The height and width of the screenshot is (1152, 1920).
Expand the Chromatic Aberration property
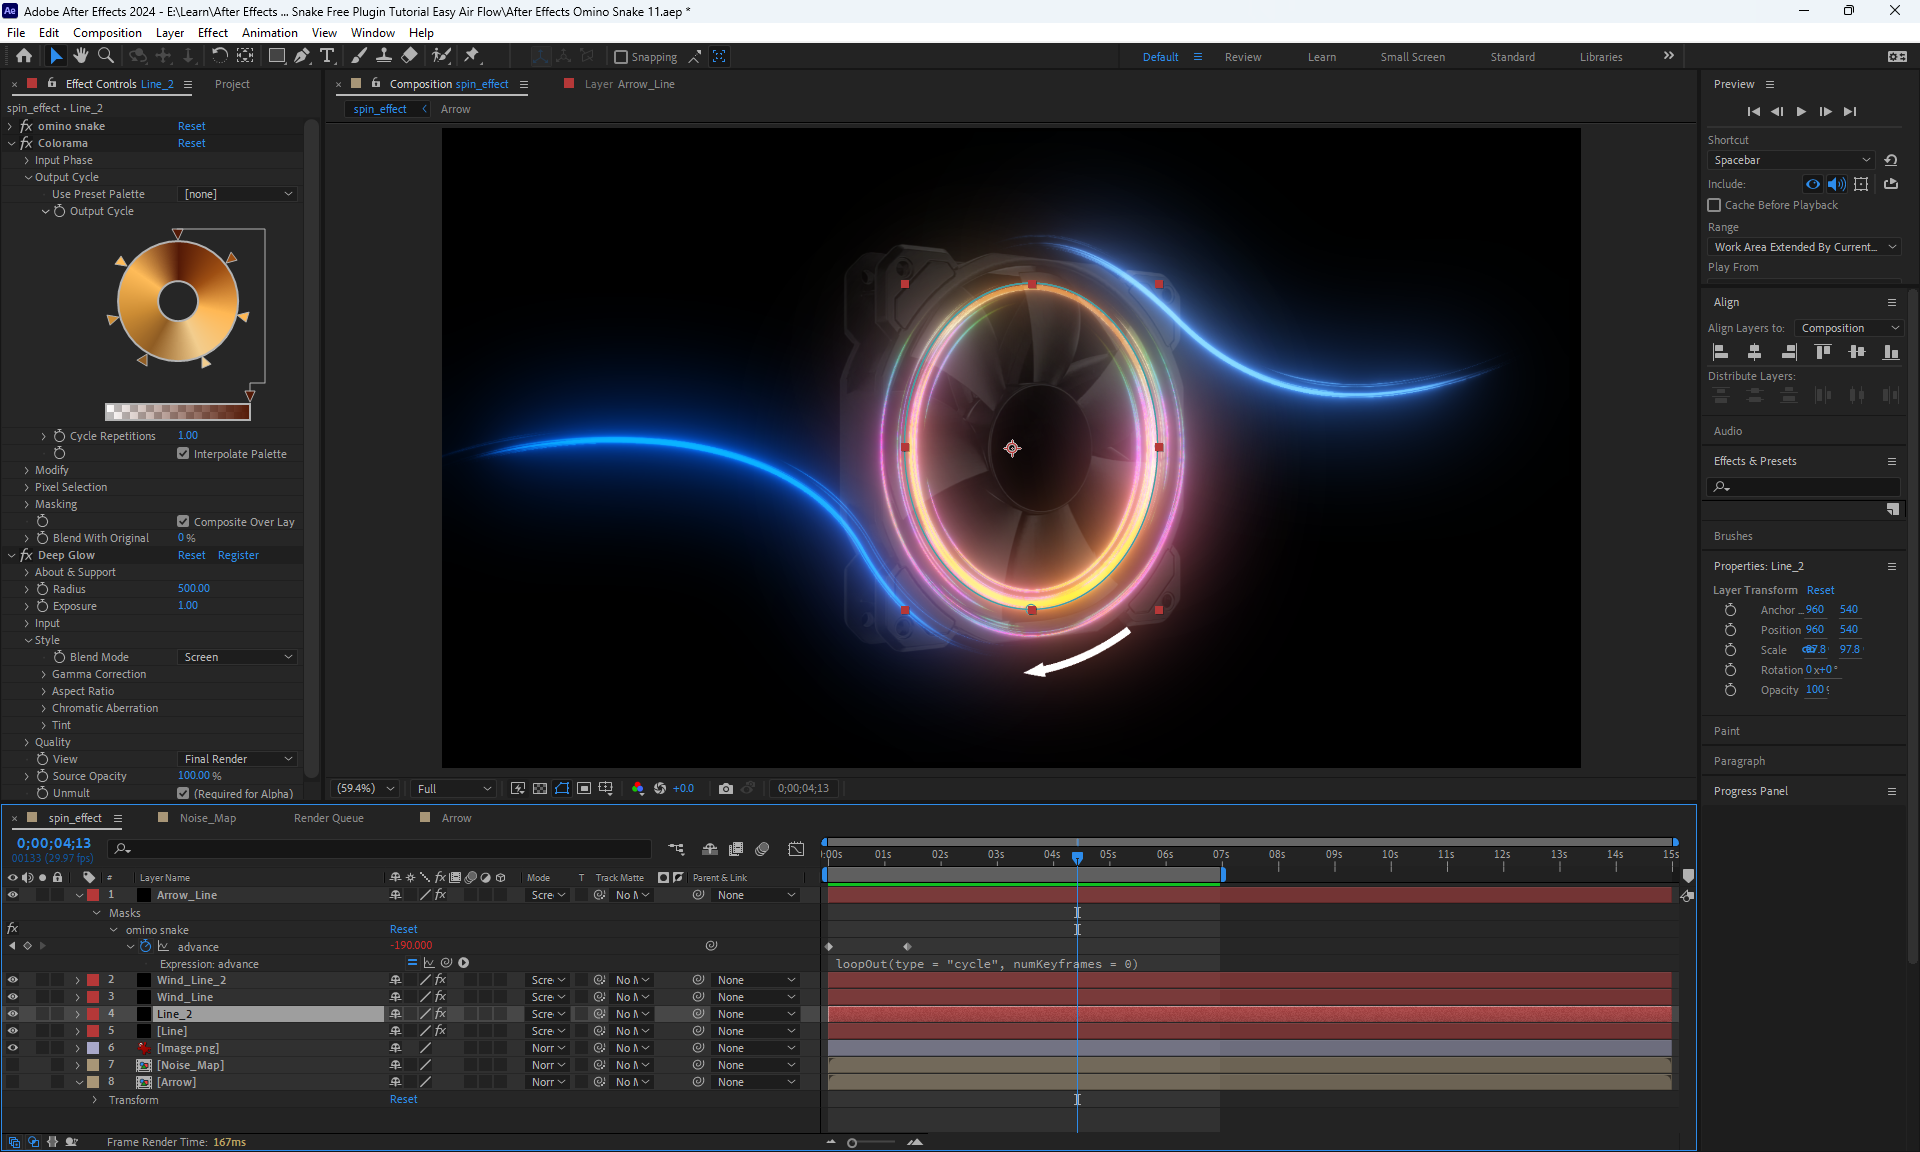(x=44, y=708)
